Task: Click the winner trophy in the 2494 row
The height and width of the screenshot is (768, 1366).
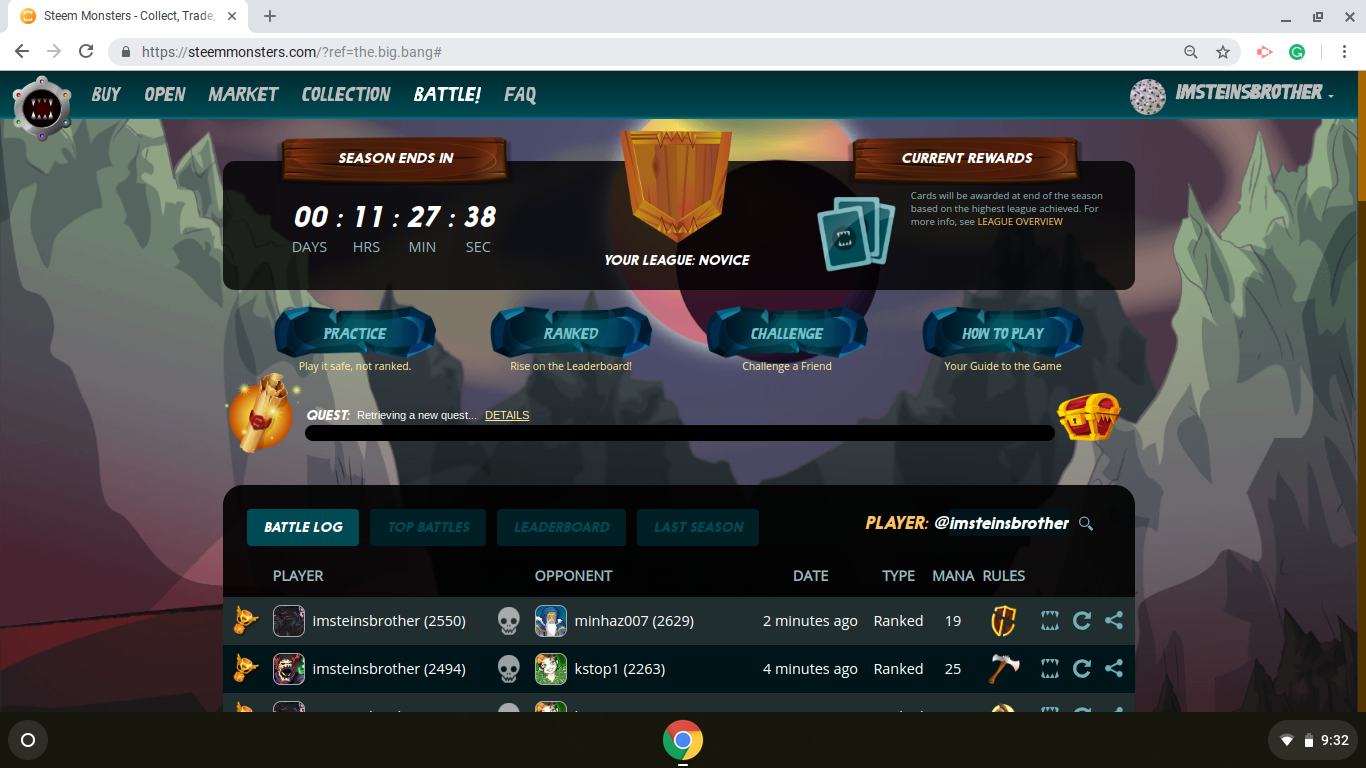Action: pyautogui.click(x=246, y=669)
